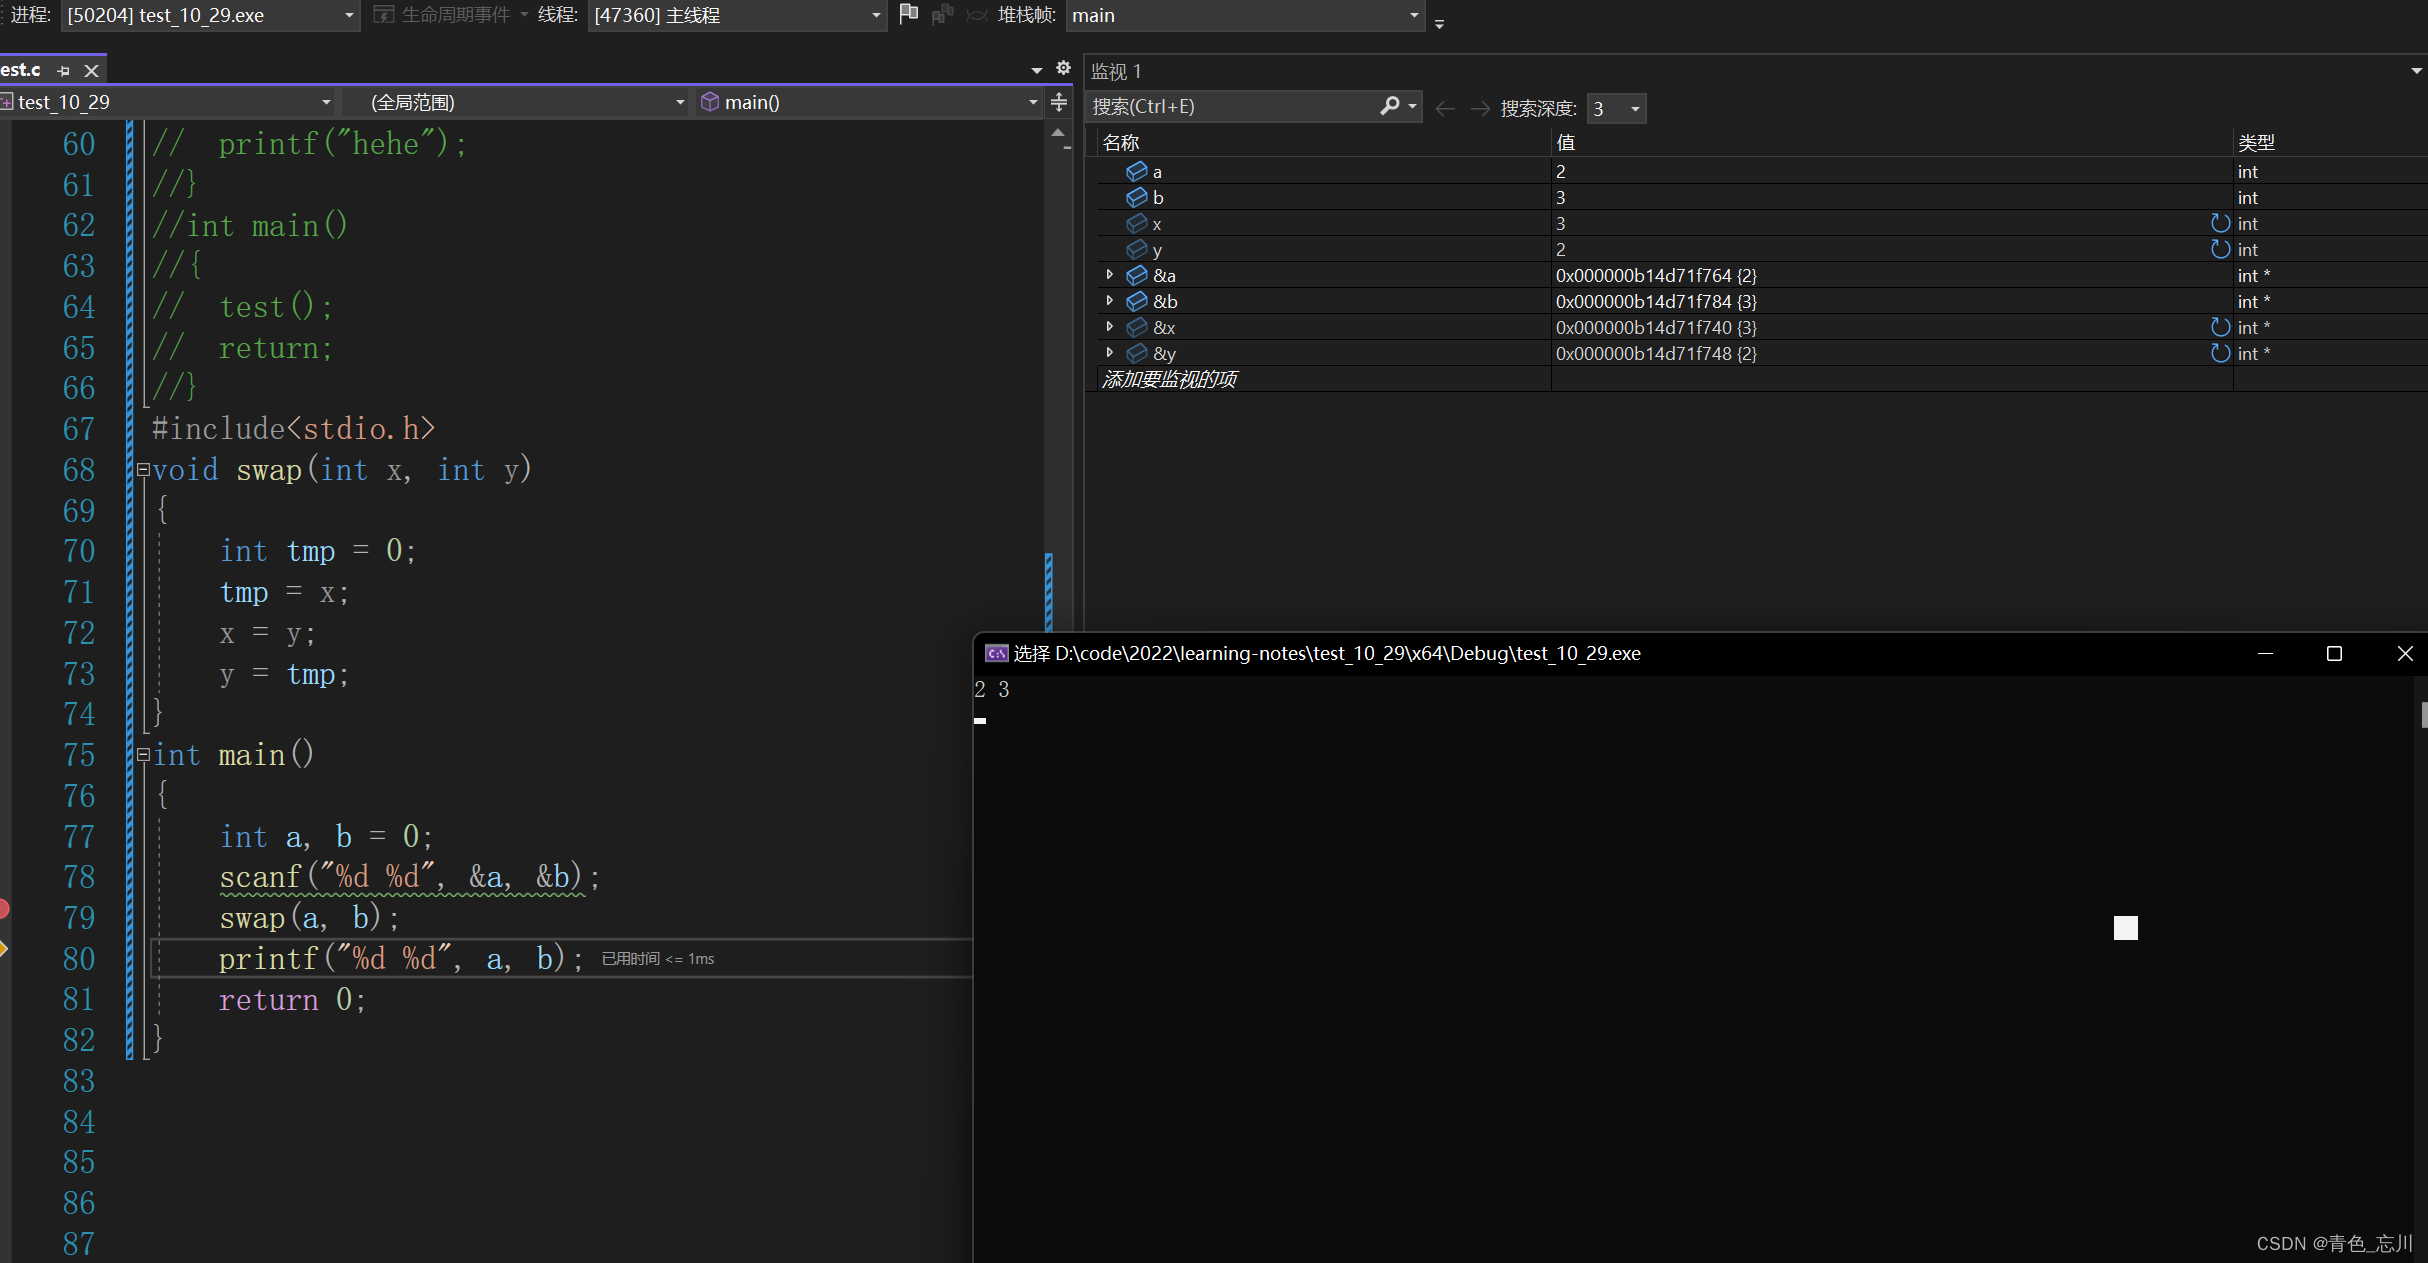
Task: Open the editor tab list dropdown
Action: coord(1037,70)
